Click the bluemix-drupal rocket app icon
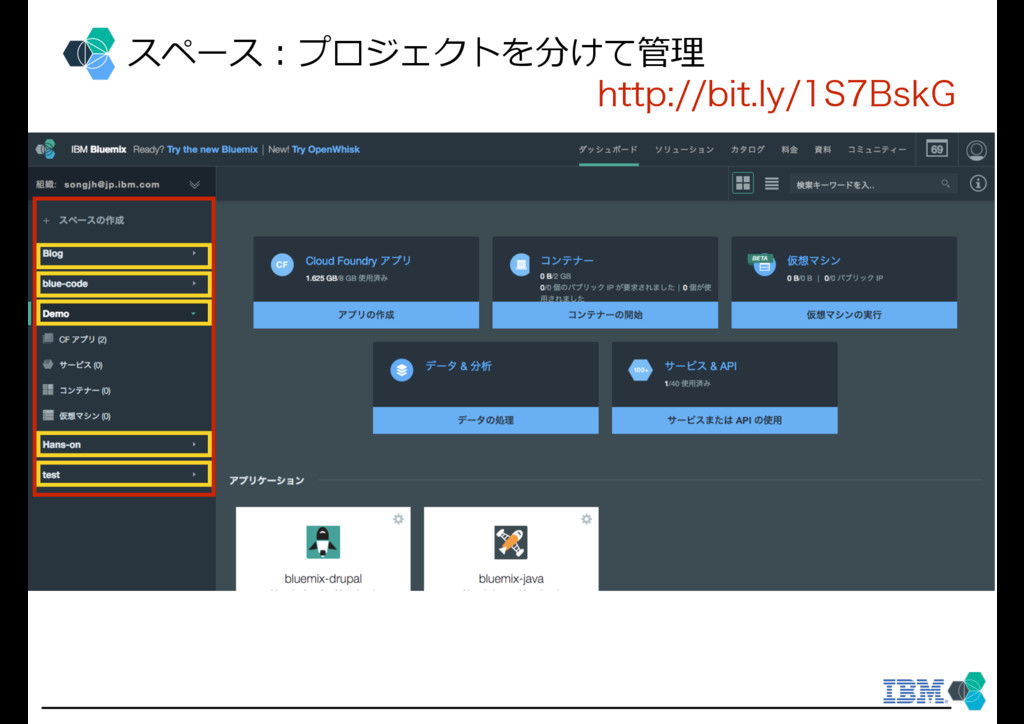This screenshot has width=1024, height=724. 323,542
